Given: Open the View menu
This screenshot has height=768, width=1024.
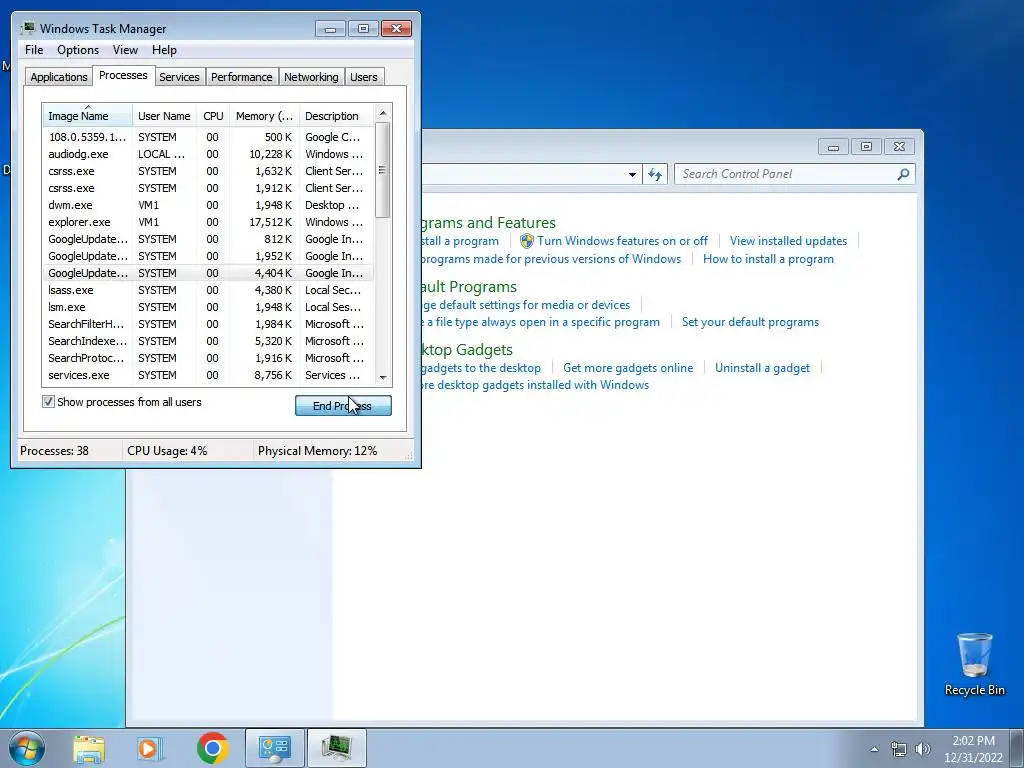Looking at the screenshot, I should click(x=125, y=50).
